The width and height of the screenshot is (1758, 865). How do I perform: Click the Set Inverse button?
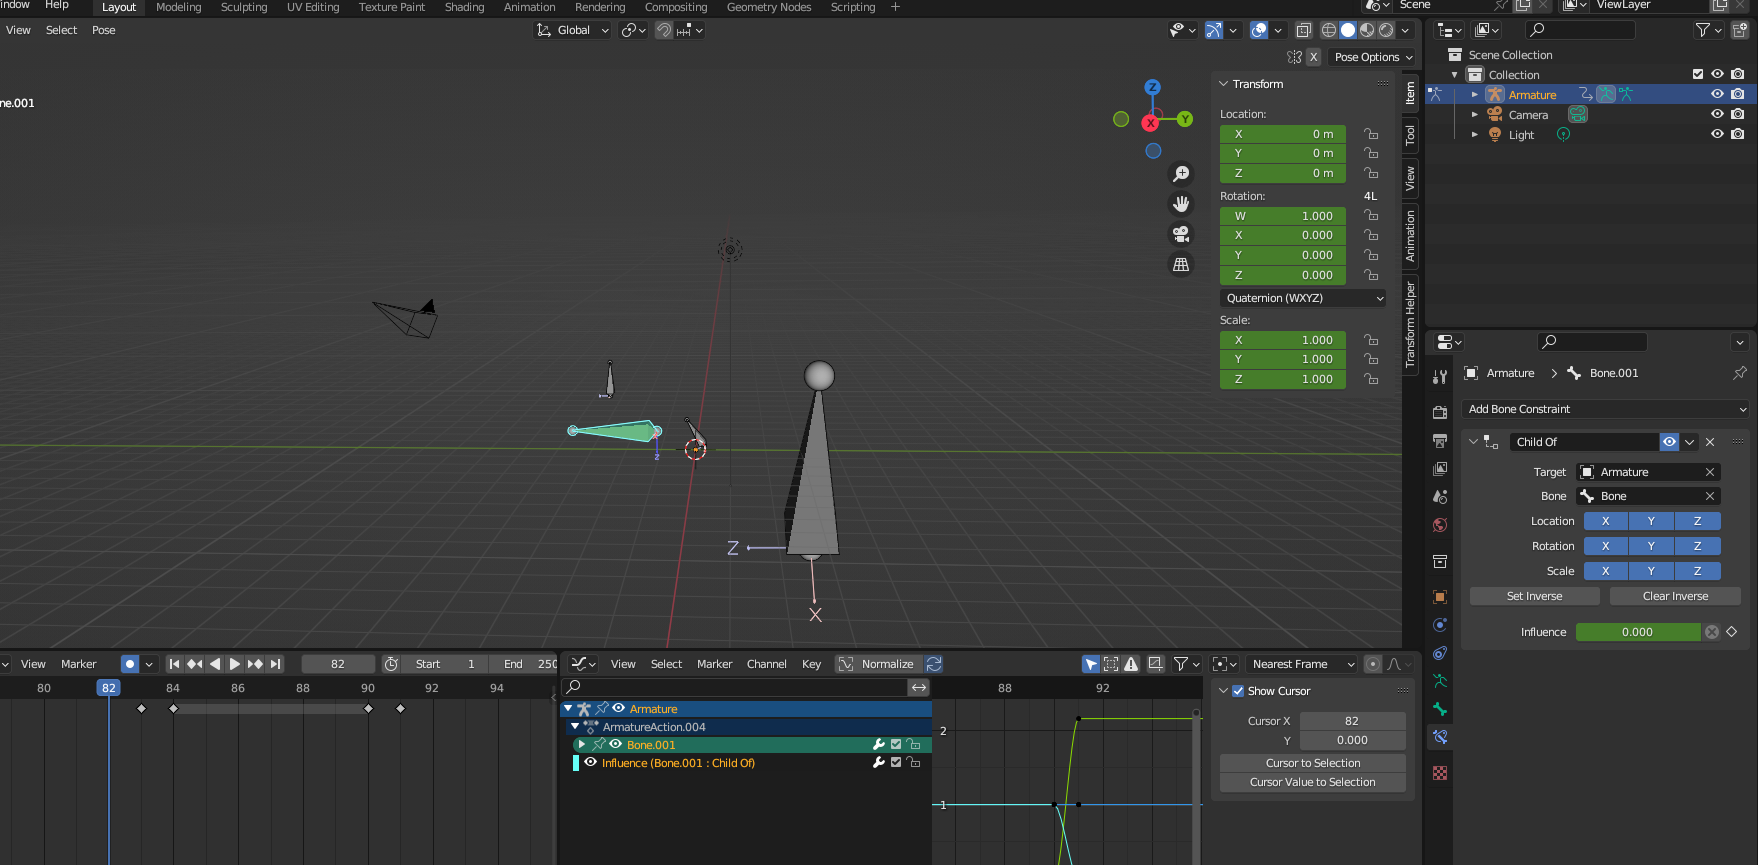click(x=1534, y=596)
